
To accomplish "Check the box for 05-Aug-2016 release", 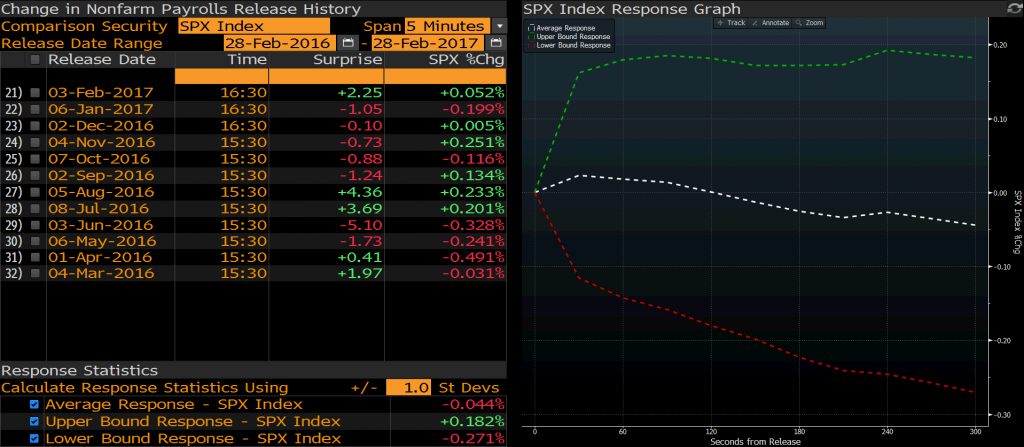I will click(x=35, y=191).
